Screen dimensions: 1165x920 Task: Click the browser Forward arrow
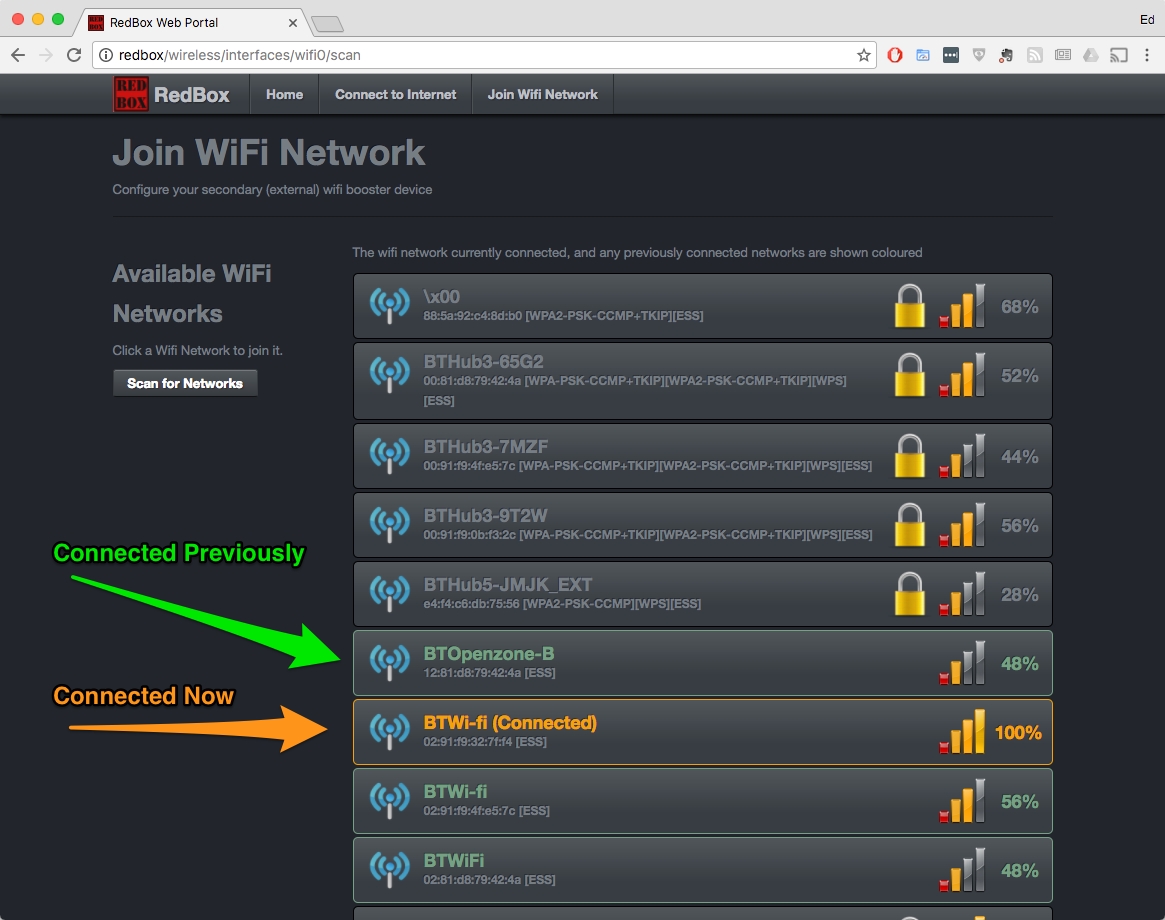point(46,55)
